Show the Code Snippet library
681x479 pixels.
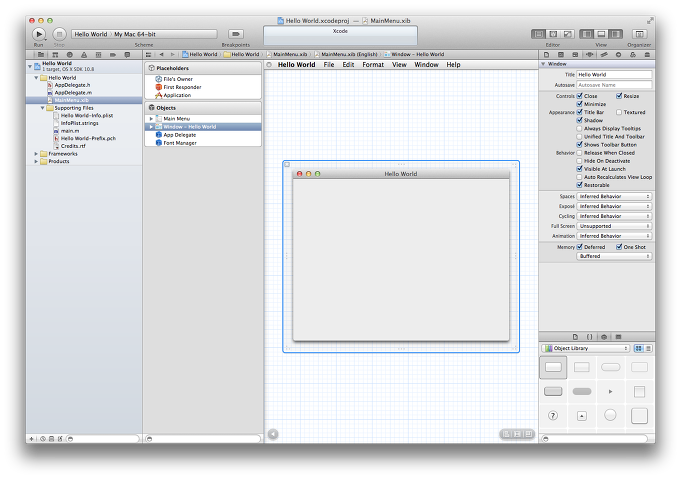coord(589,337)
